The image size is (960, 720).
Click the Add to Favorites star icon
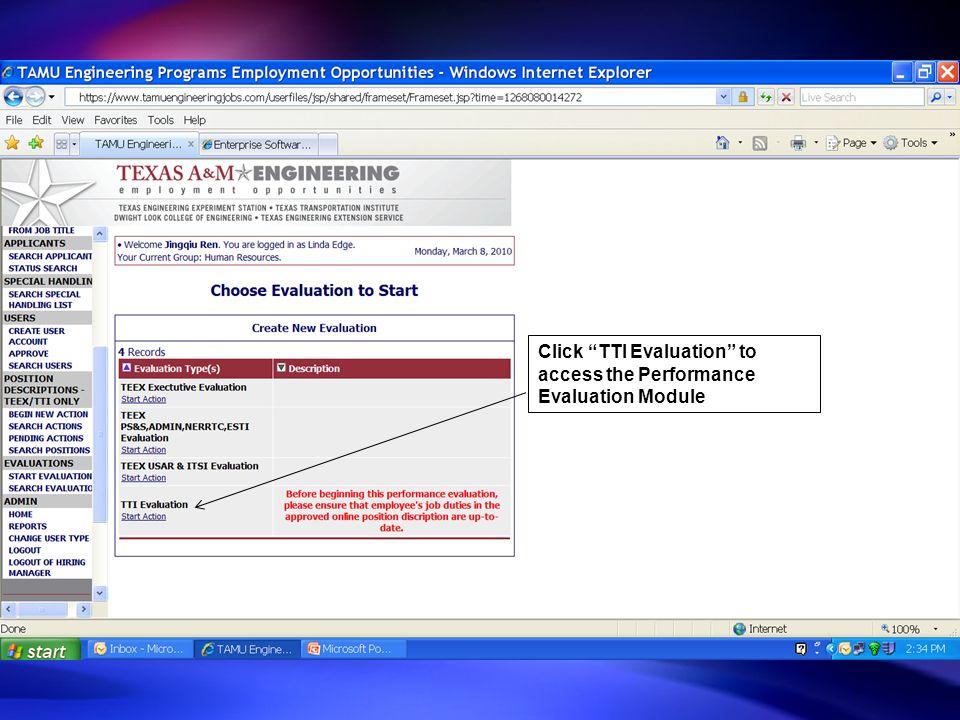(36, 143)
